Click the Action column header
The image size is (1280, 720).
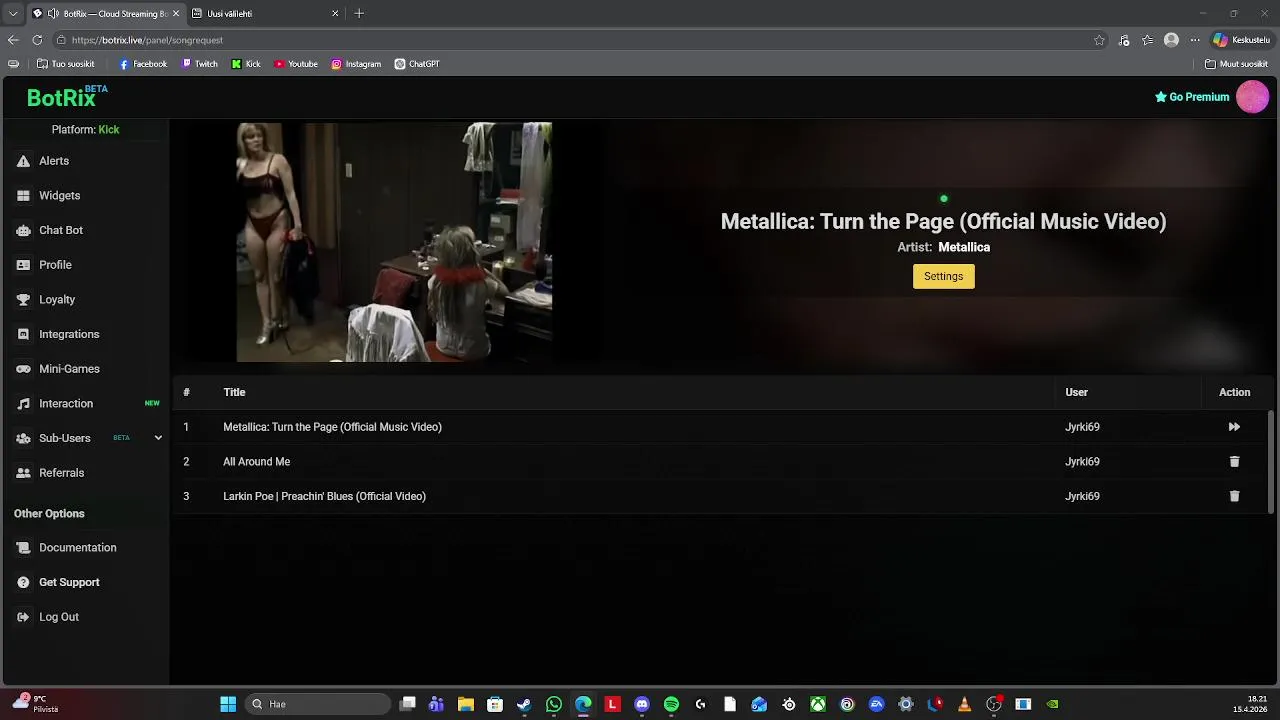pos(1234,392)
